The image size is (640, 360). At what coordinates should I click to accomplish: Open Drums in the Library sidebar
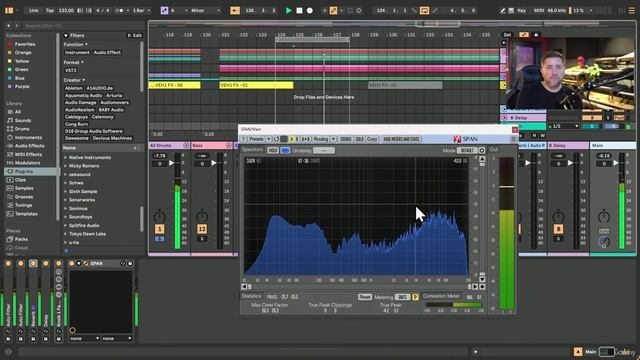click(x=22, y=129)
